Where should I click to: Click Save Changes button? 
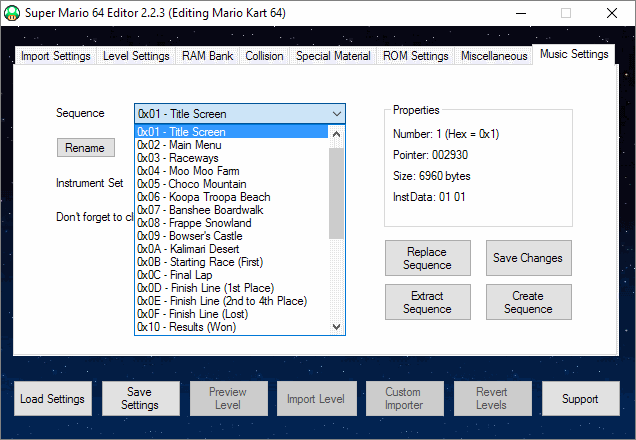pos(529,258)
